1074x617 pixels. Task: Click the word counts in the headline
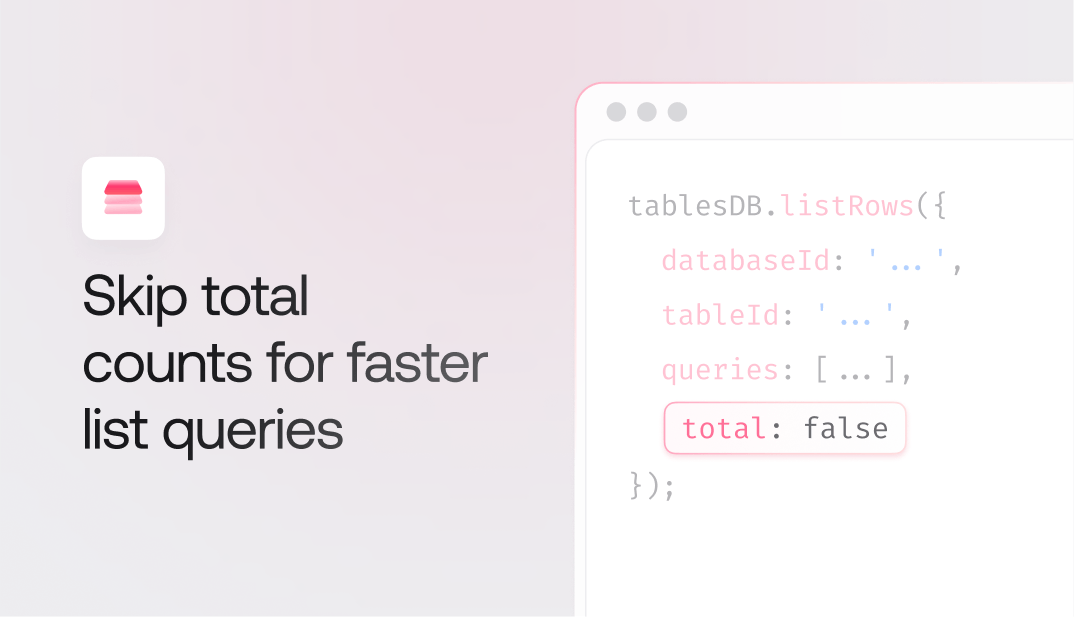[x=166, y=365]
